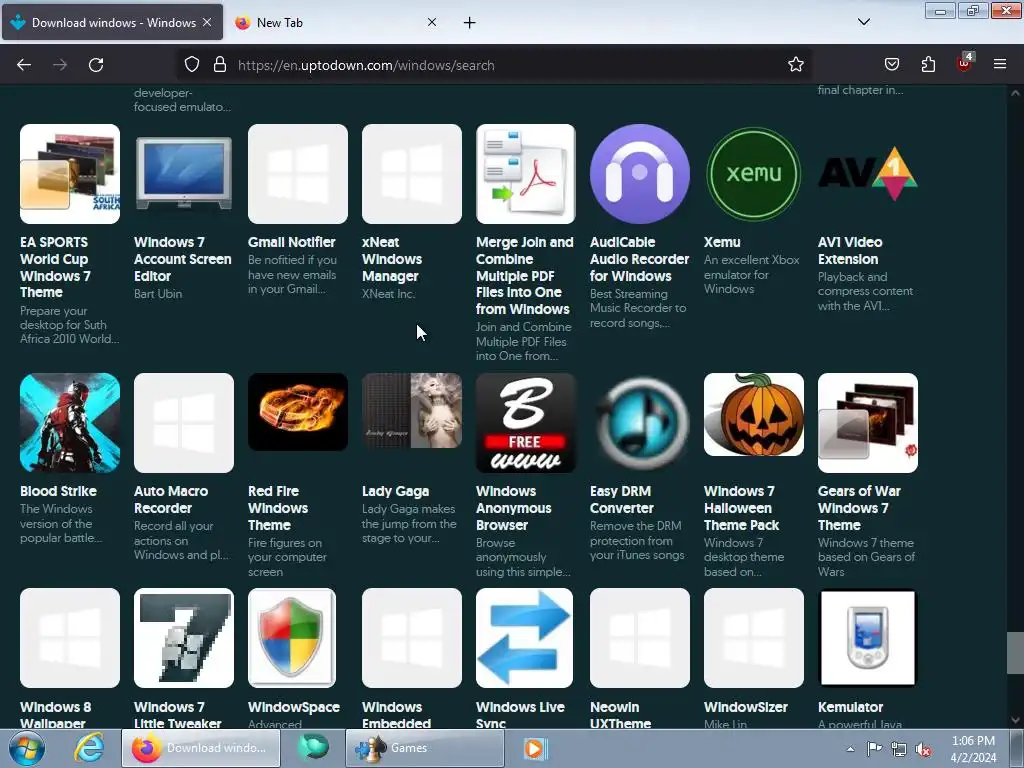The image size is (1024, 768).
Task: View site security padlock information
Action: tap(220, 65)
